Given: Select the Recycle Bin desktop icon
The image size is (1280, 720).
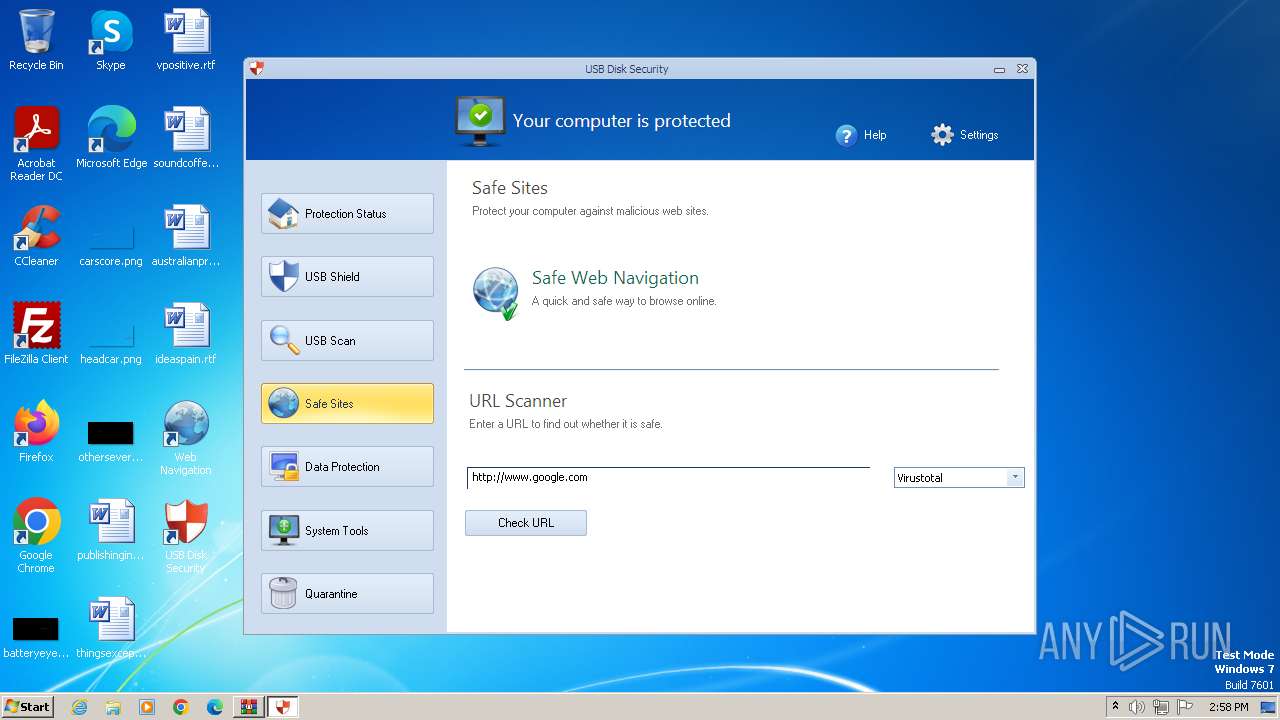Looking at the screenshot, I should tap(36, 40).
